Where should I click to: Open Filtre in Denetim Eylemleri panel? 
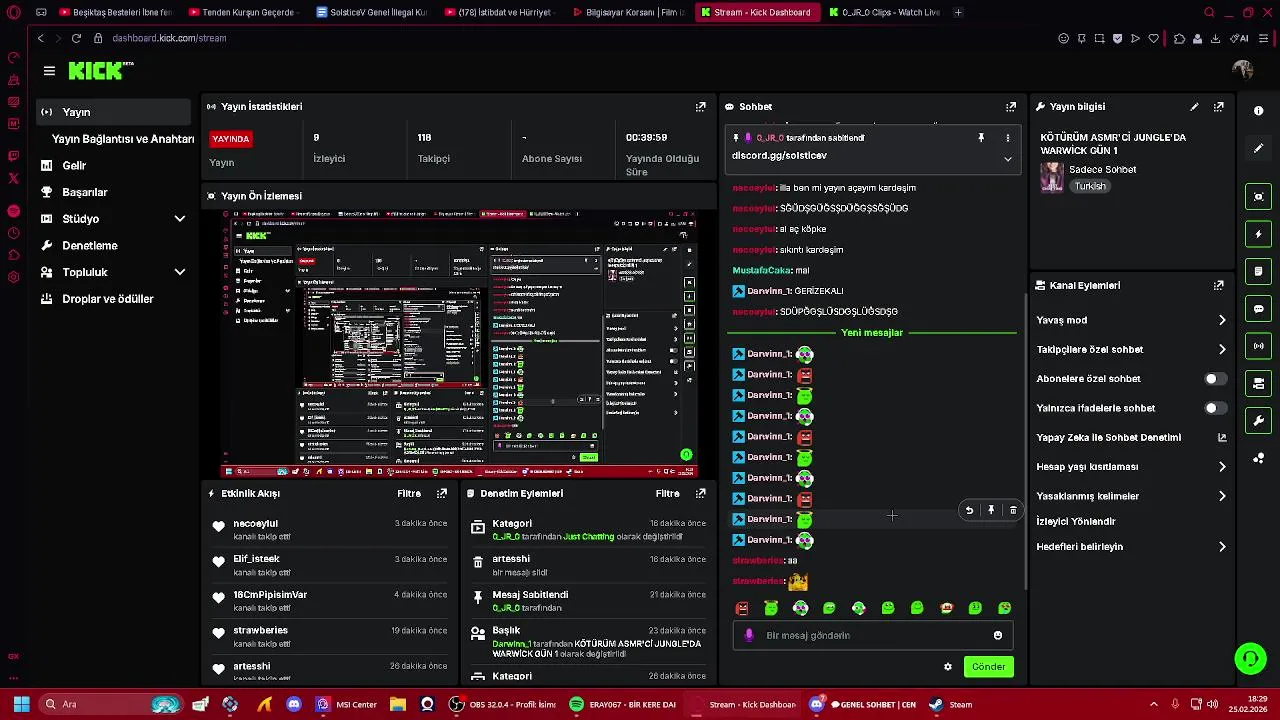pyautogui.click(x=668, y=493)
